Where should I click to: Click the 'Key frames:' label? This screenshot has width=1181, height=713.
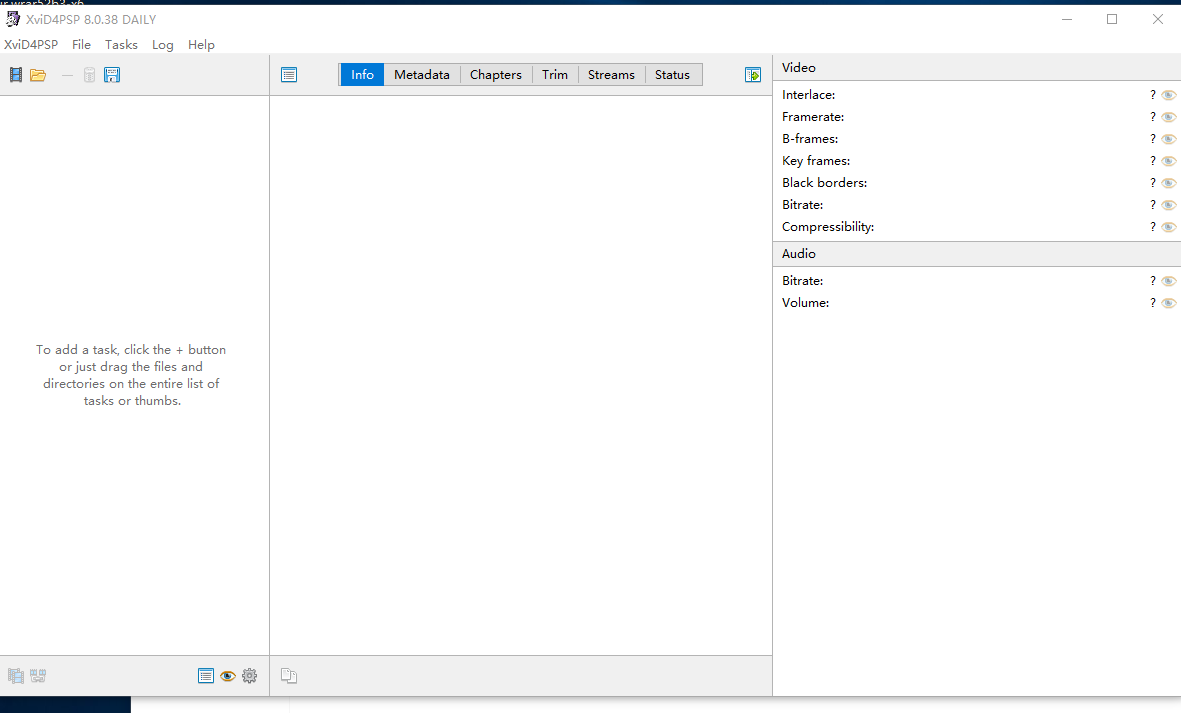click(x=816, y=160)
